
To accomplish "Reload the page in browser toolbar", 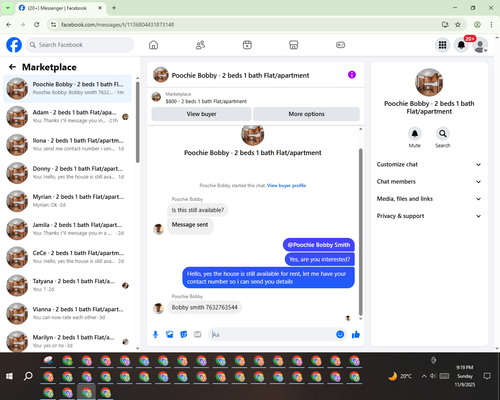I will [37, 25].
